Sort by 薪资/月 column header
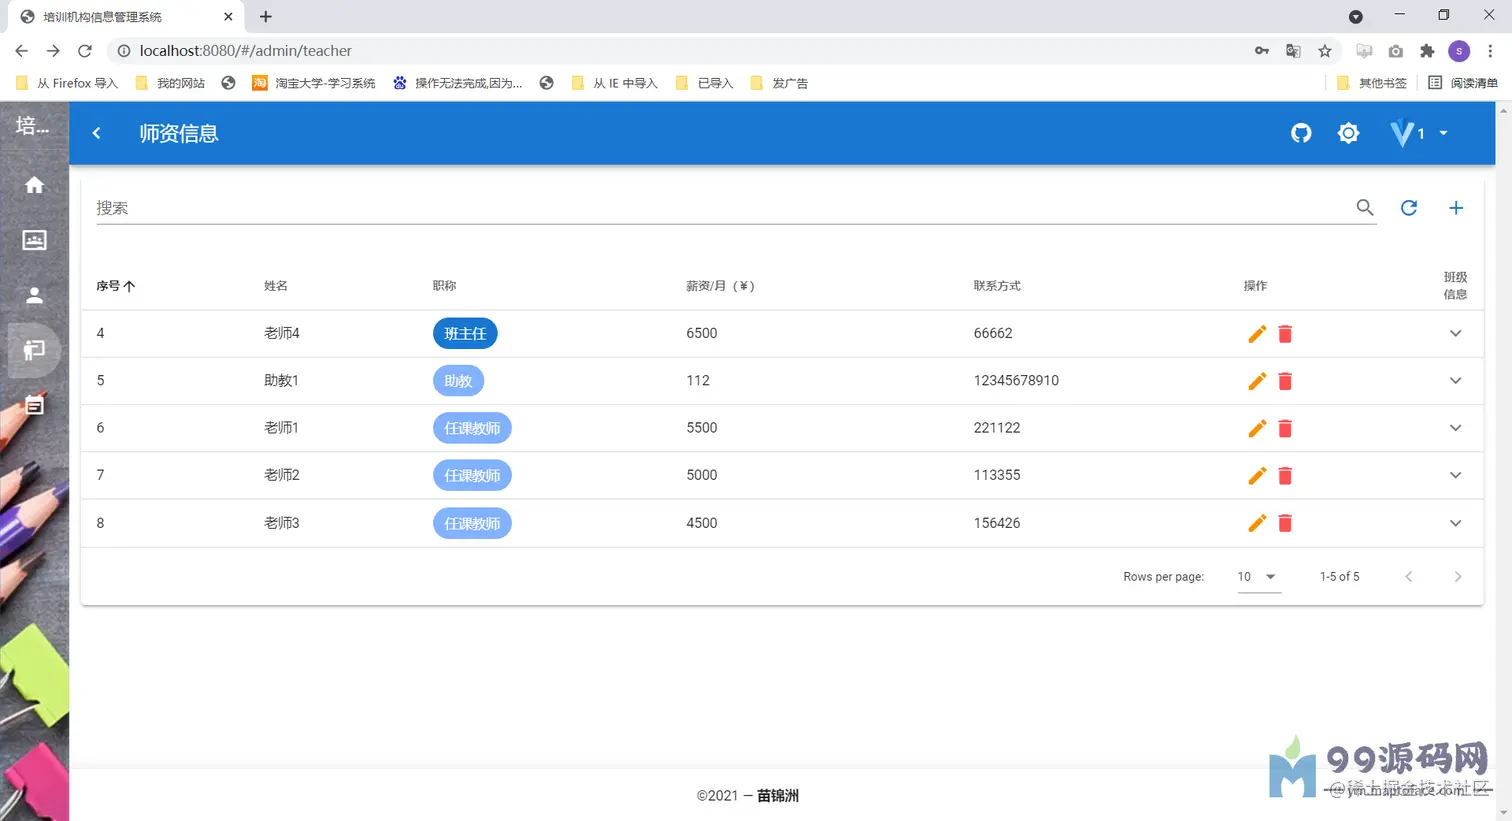 point(720,286)
